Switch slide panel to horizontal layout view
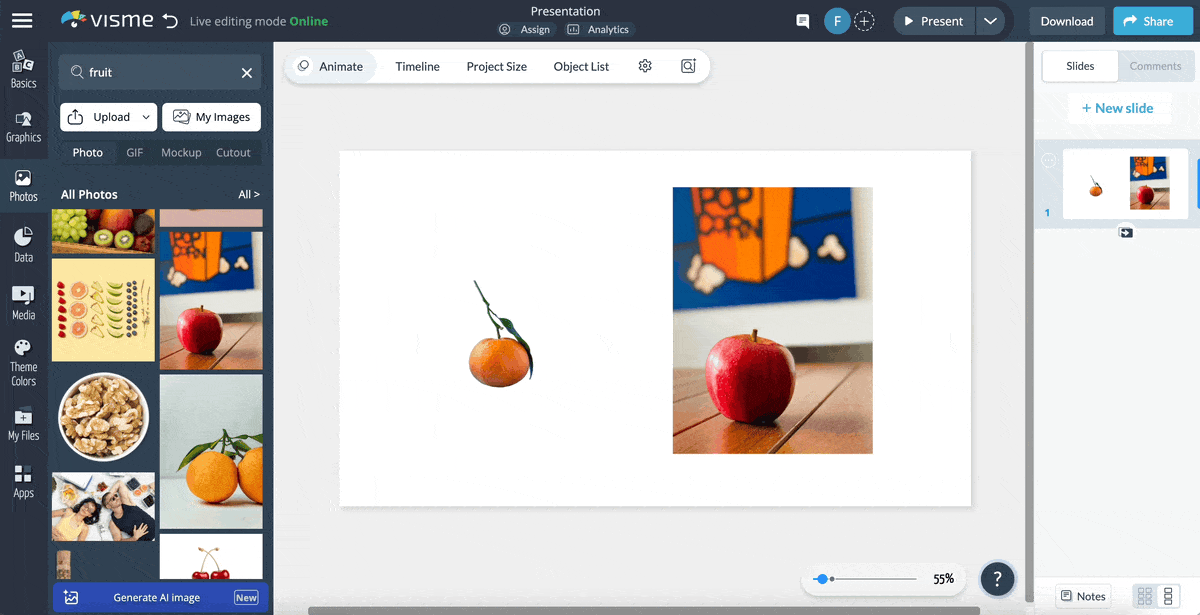The image size is (1200, 615). coord(1146,595)
